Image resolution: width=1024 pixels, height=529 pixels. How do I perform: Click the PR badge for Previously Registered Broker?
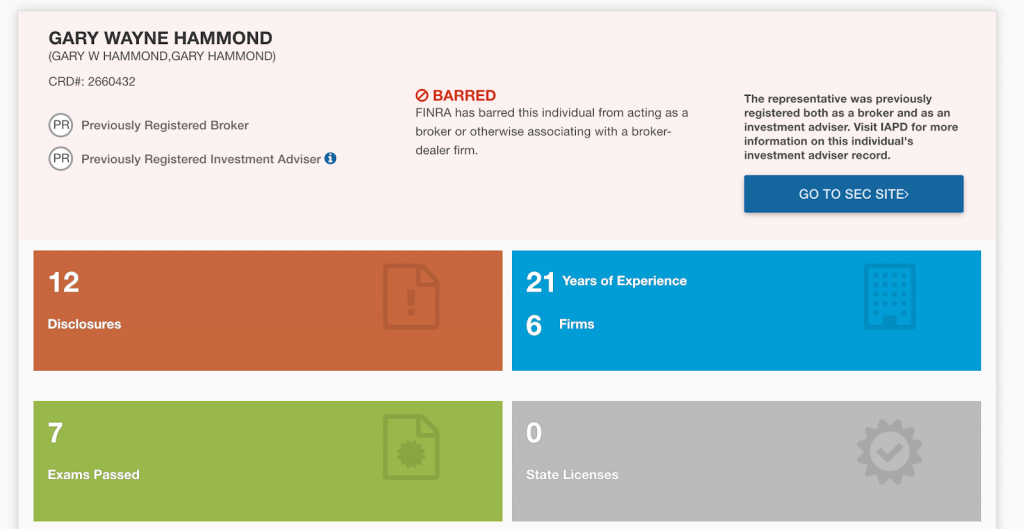coord(61,125)
